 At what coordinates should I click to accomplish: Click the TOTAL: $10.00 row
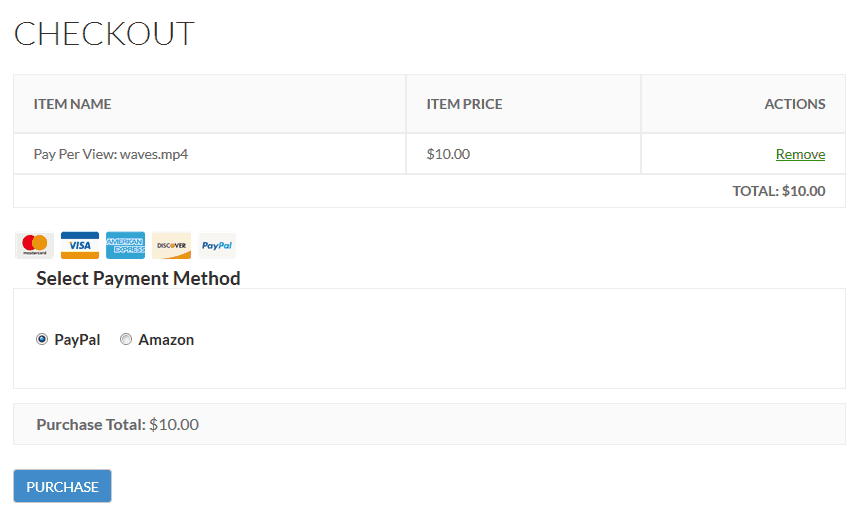pos(429,191)
